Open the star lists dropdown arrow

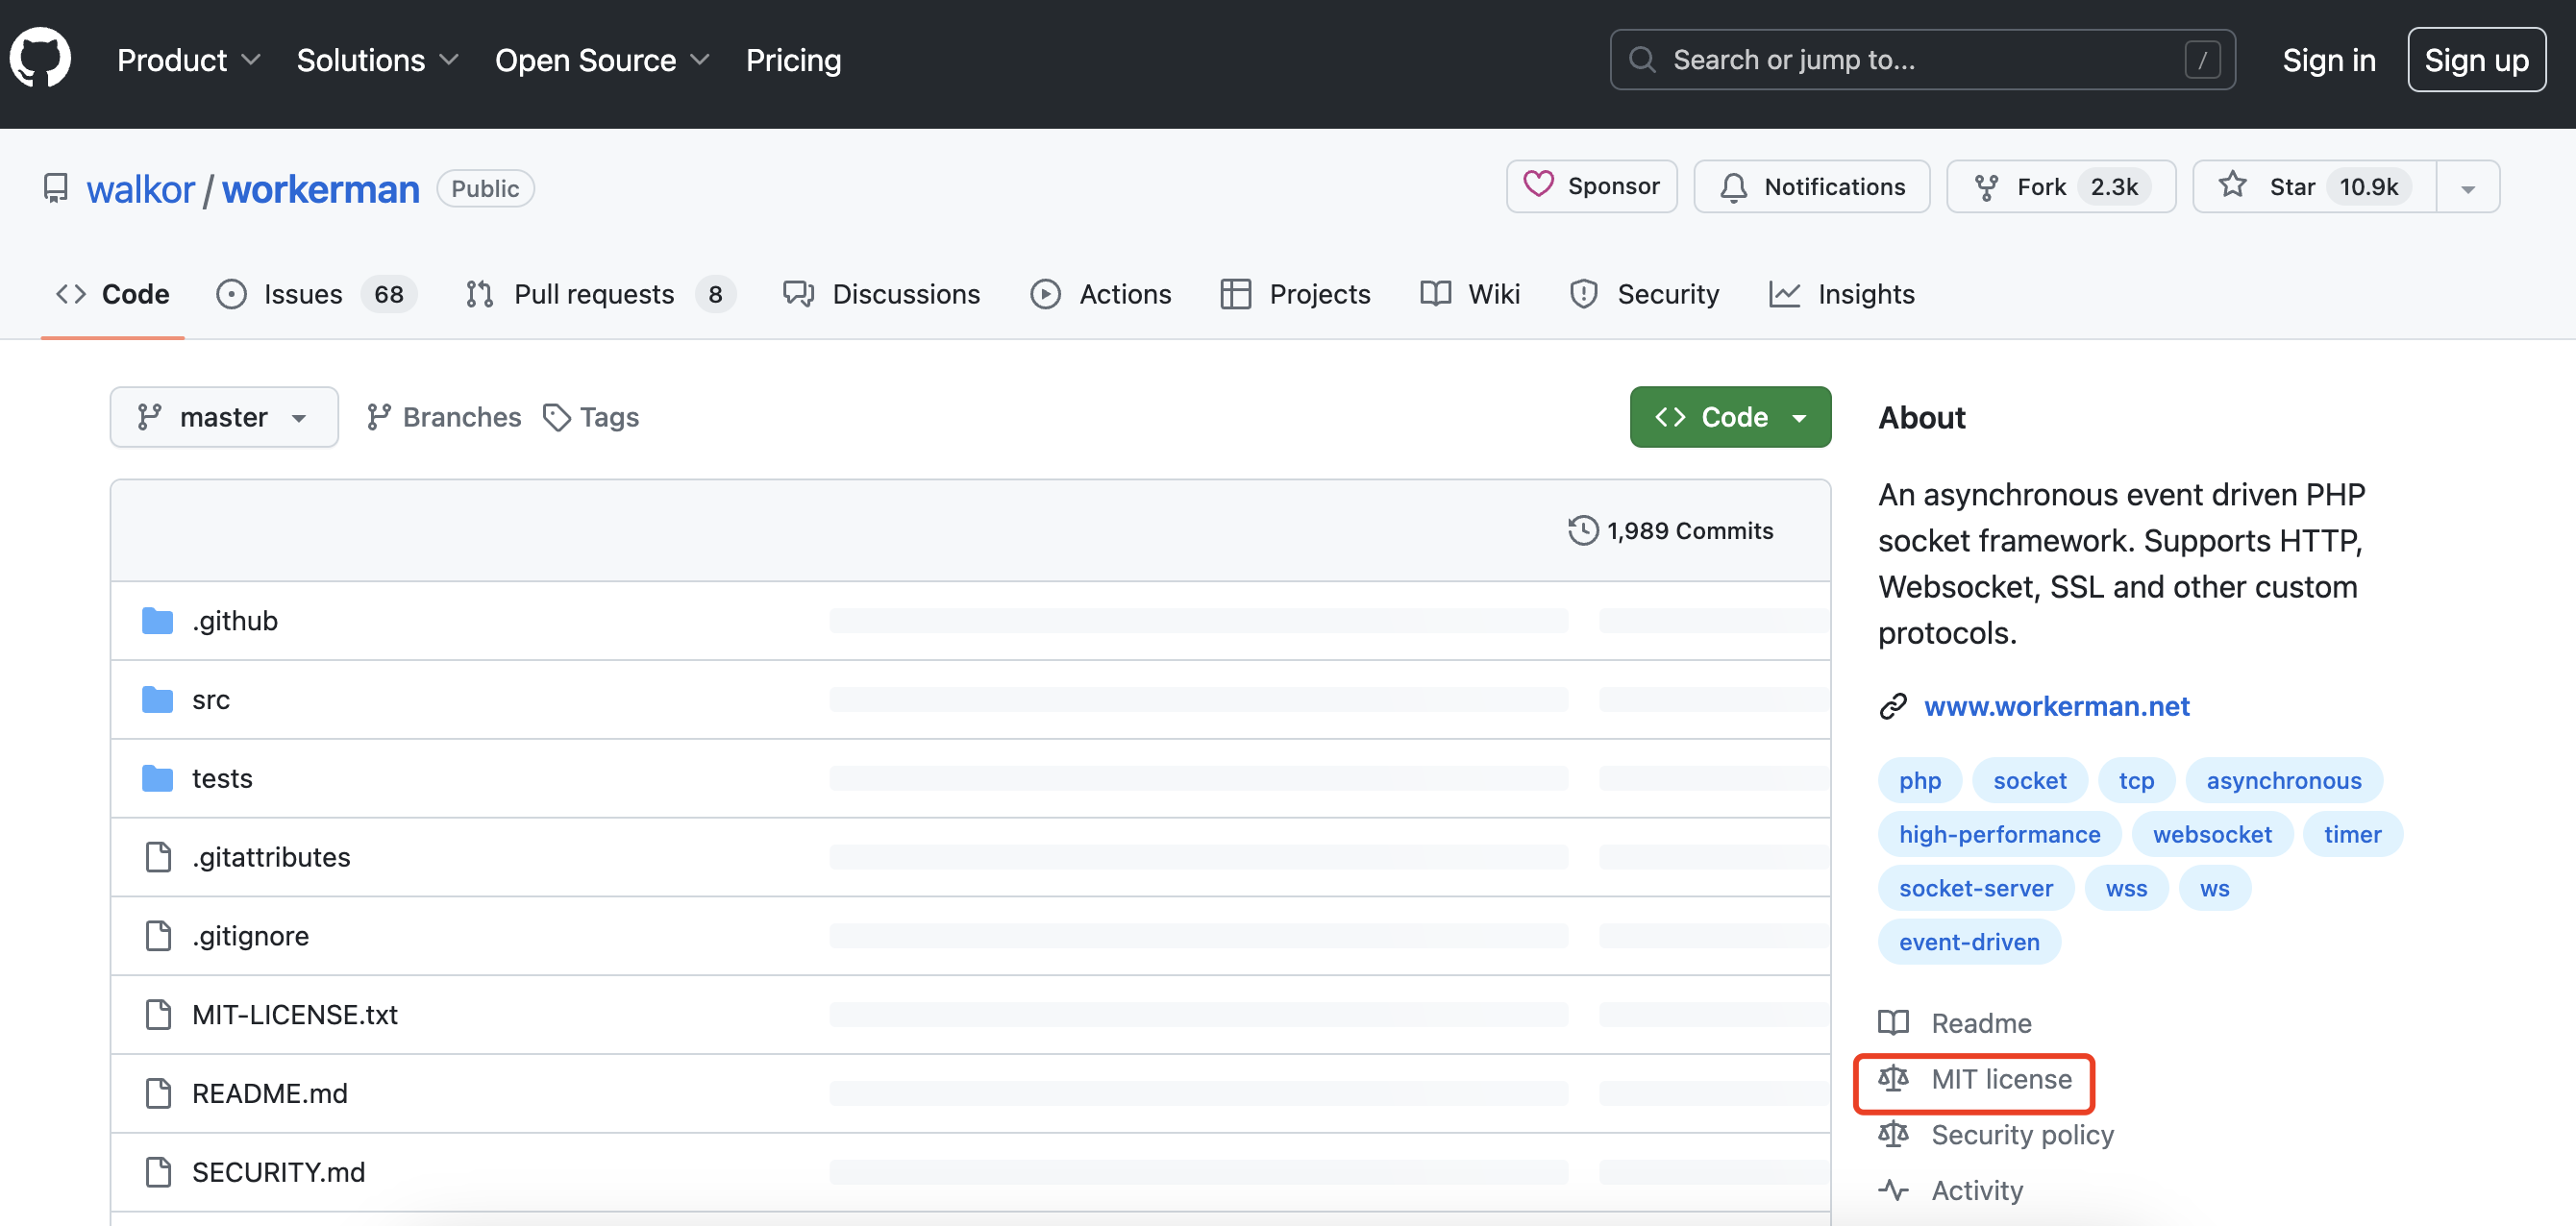2467,187
